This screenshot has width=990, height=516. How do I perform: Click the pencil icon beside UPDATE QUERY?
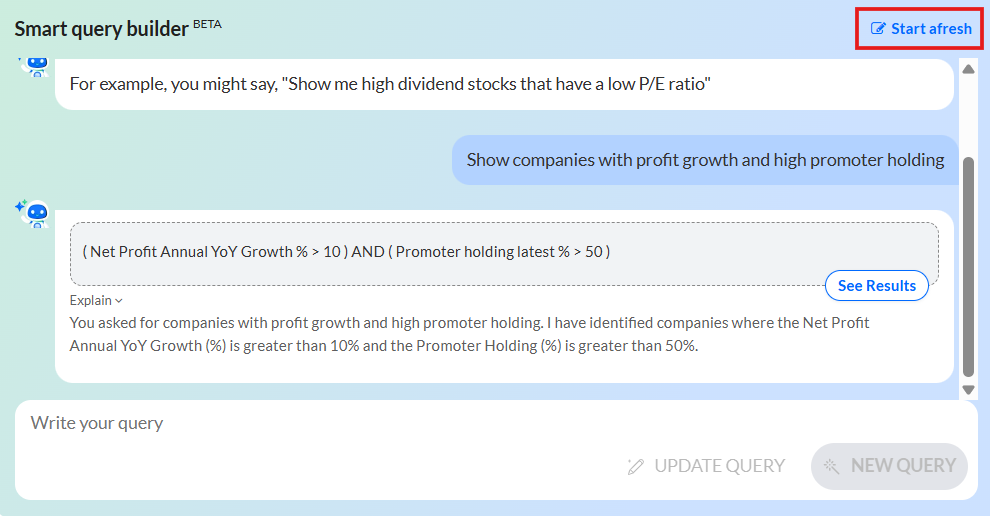coord(635,466)
